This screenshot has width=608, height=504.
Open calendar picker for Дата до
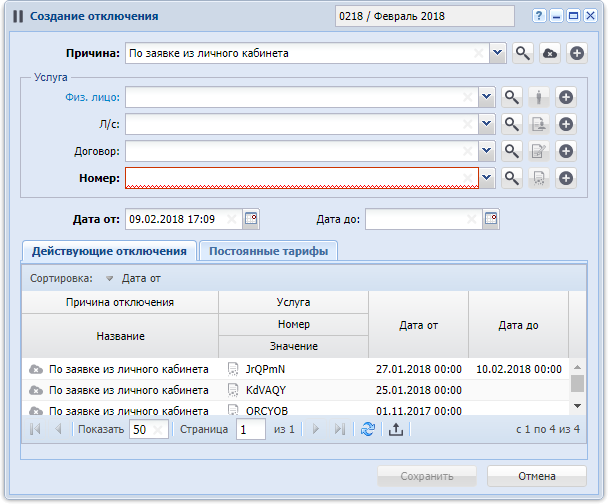491,219
